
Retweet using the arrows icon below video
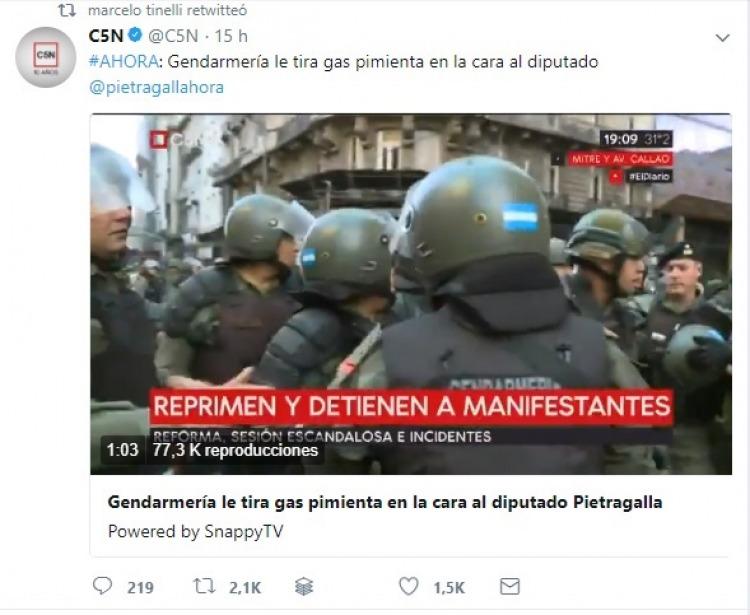coord(204,586)
